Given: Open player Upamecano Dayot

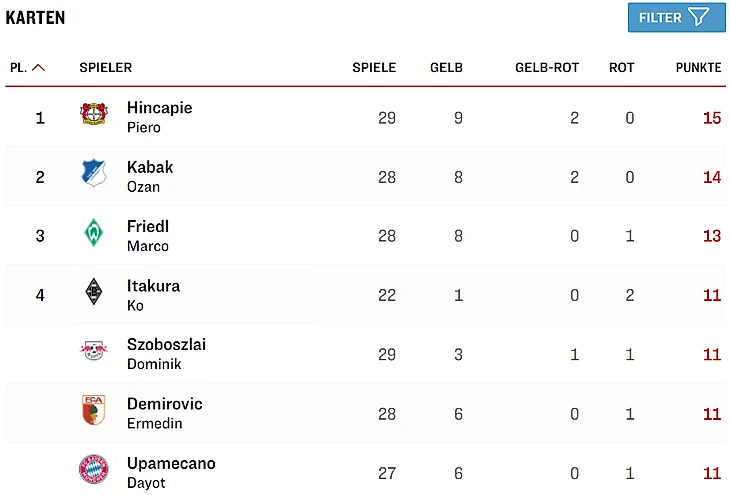Looking at the screenshot, I should (170, 471).
